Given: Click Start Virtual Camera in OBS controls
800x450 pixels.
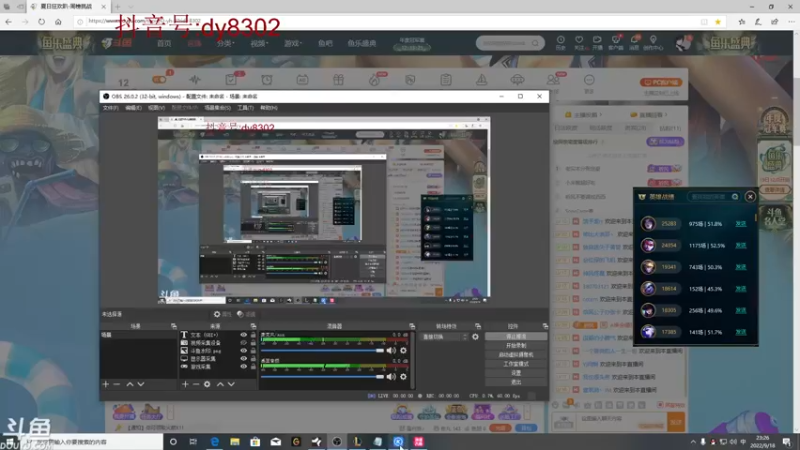Looking at the screenshot, I should (516, 355).
